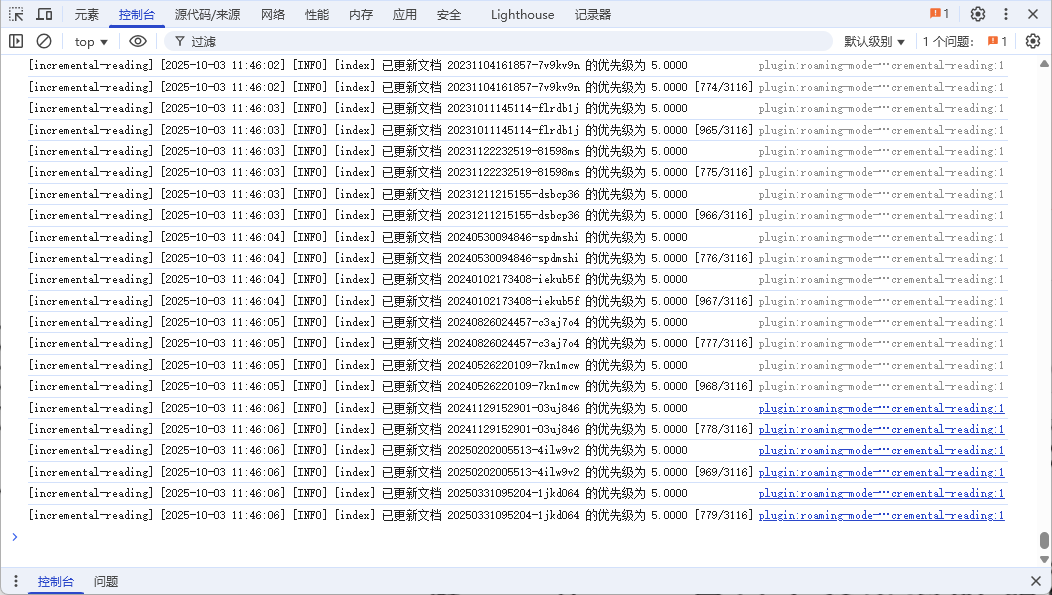
Task: Open source link of the [965/3116] log row
Action: [882, 130]
